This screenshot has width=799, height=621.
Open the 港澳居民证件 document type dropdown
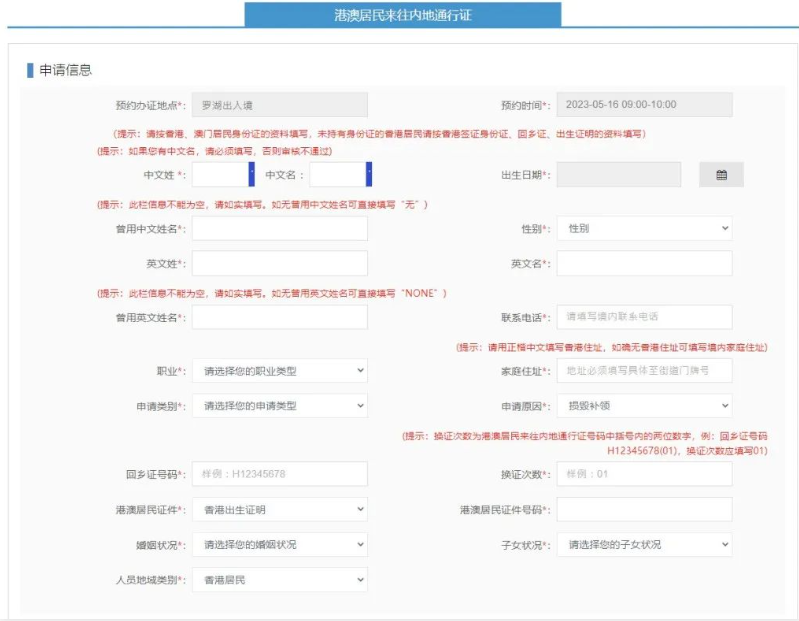click(279, 510)
